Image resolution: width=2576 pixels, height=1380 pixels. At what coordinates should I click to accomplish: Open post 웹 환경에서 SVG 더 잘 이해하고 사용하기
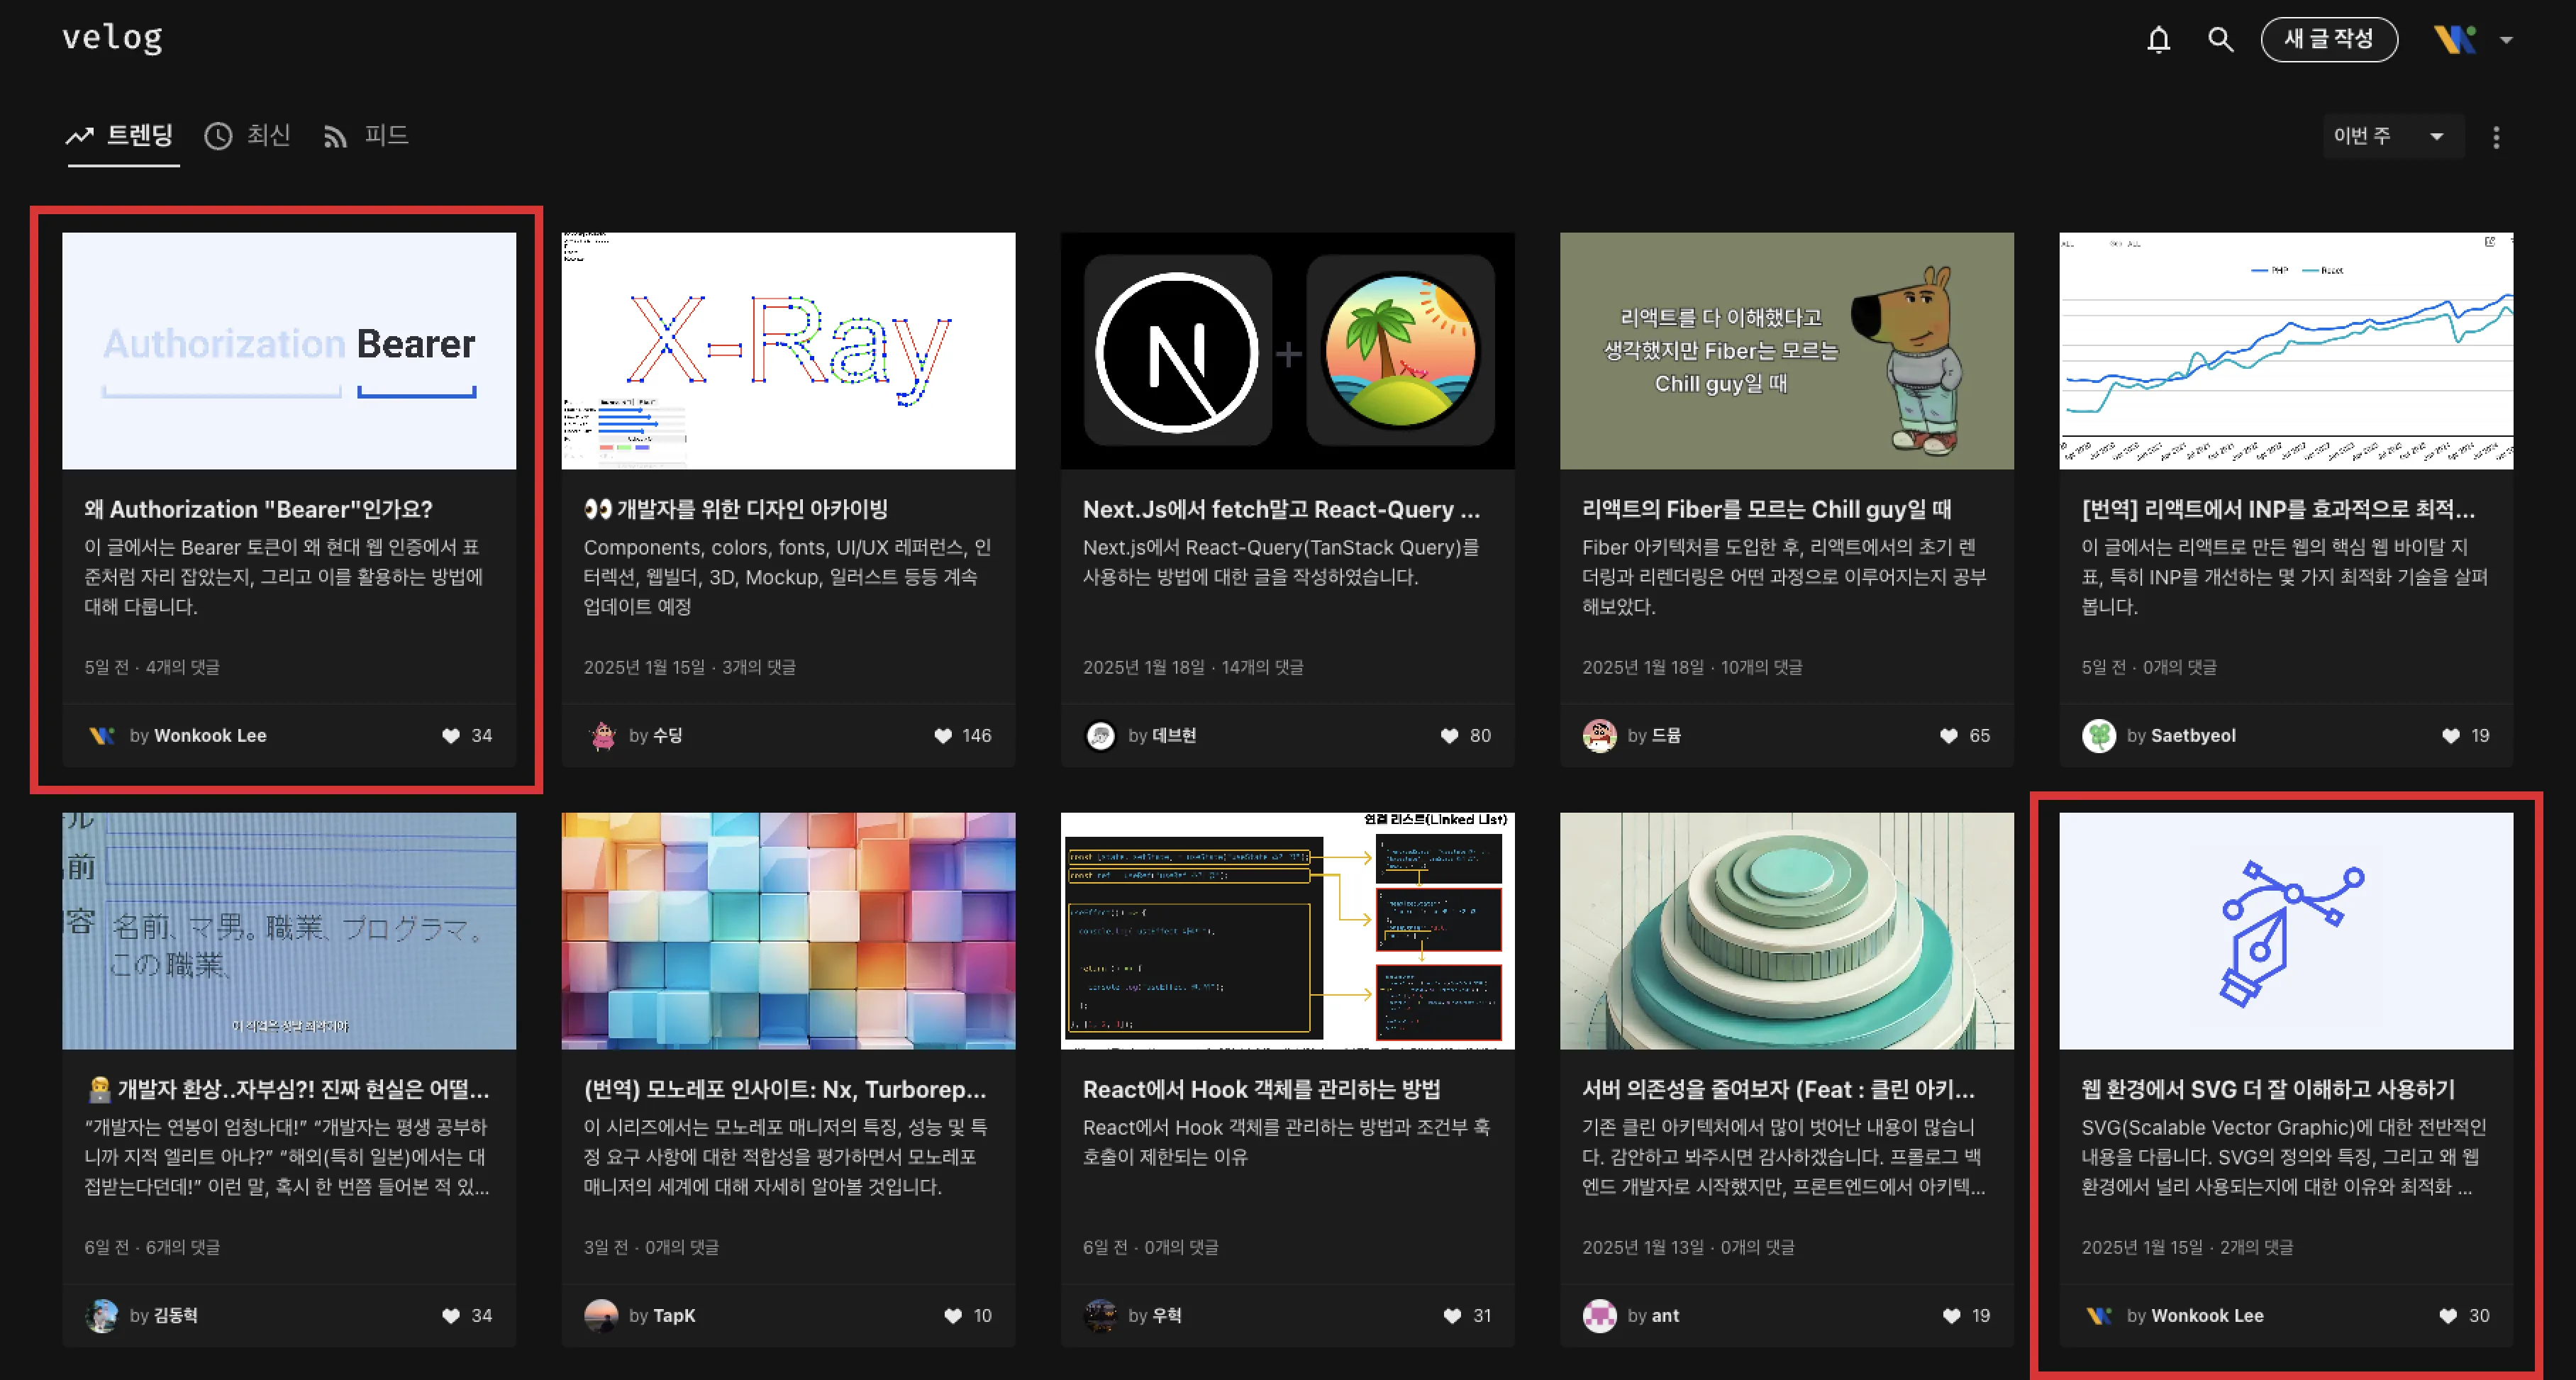click(2268, 1089)
